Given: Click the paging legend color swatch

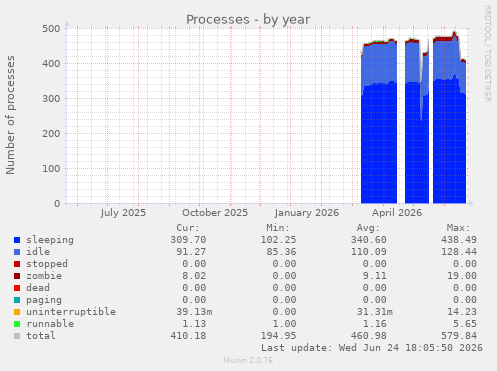Looking at the screenshot, I should click(17, 300).
